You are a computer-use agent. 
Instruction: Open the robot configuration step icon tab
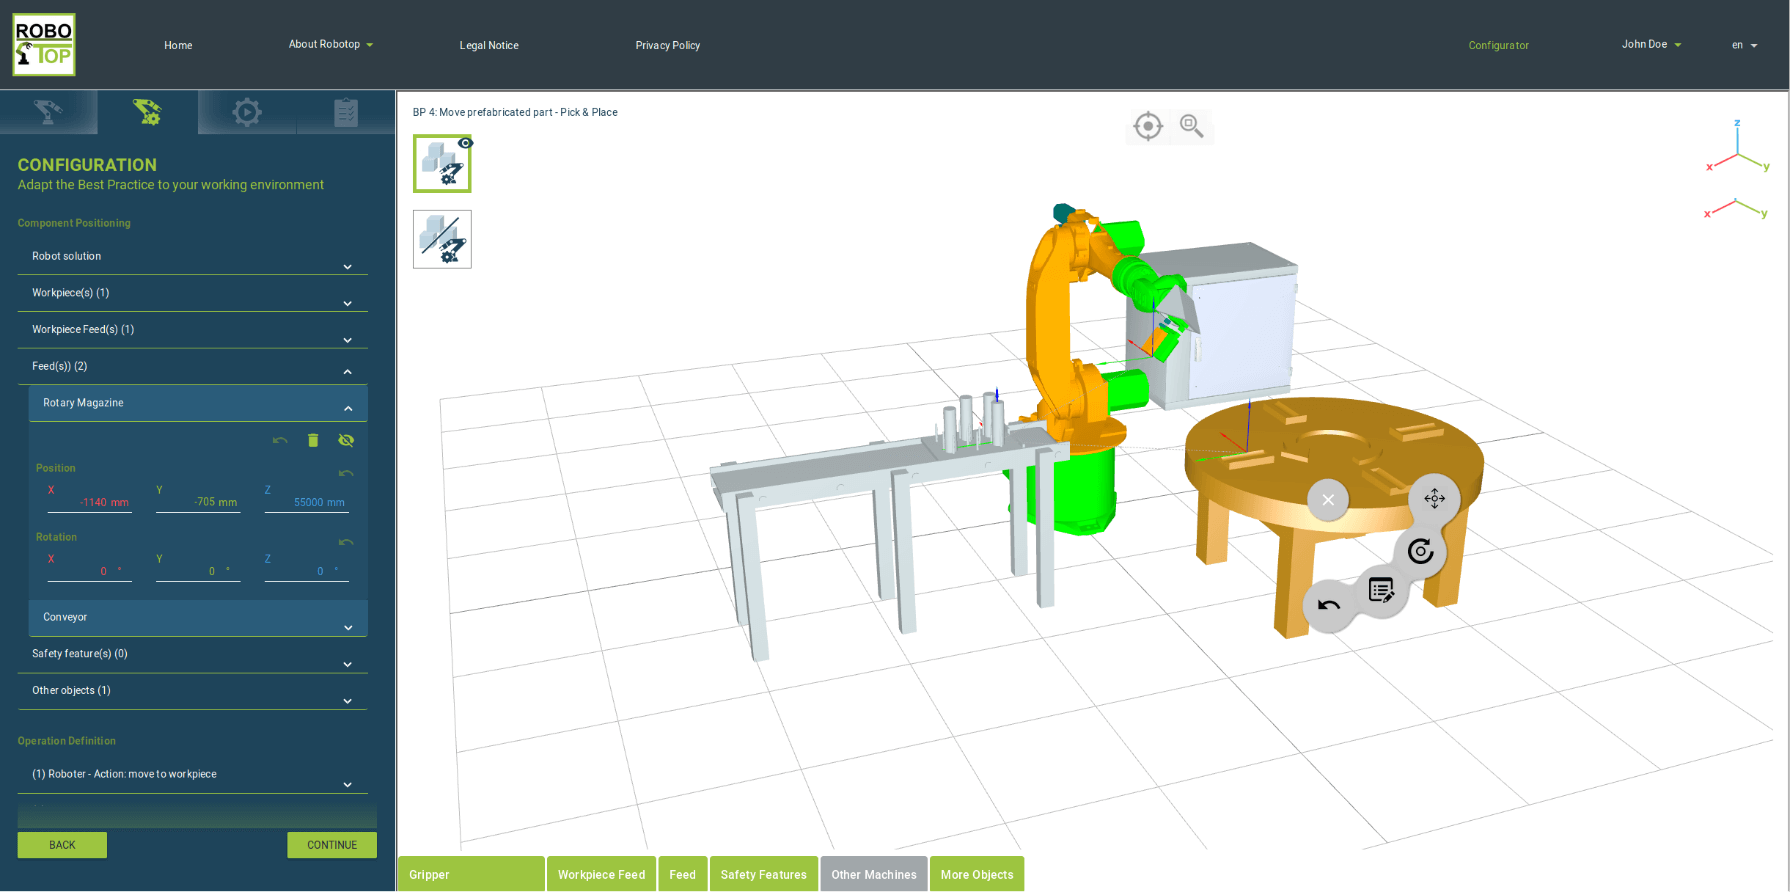[147, 112]
